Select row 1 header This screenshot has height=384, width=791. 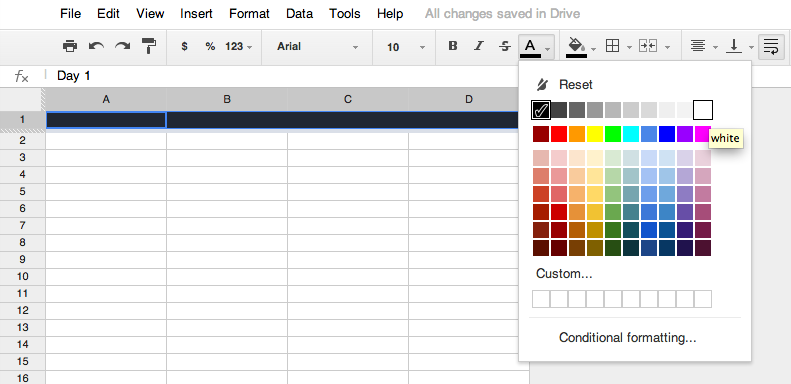(x=22, y=120)
